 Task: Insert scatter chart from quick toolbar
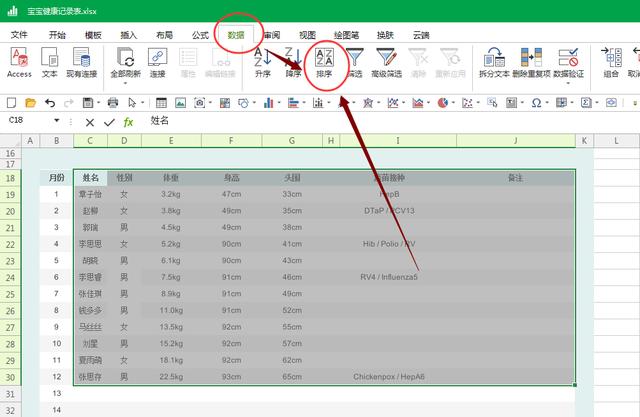click(467, 102)
